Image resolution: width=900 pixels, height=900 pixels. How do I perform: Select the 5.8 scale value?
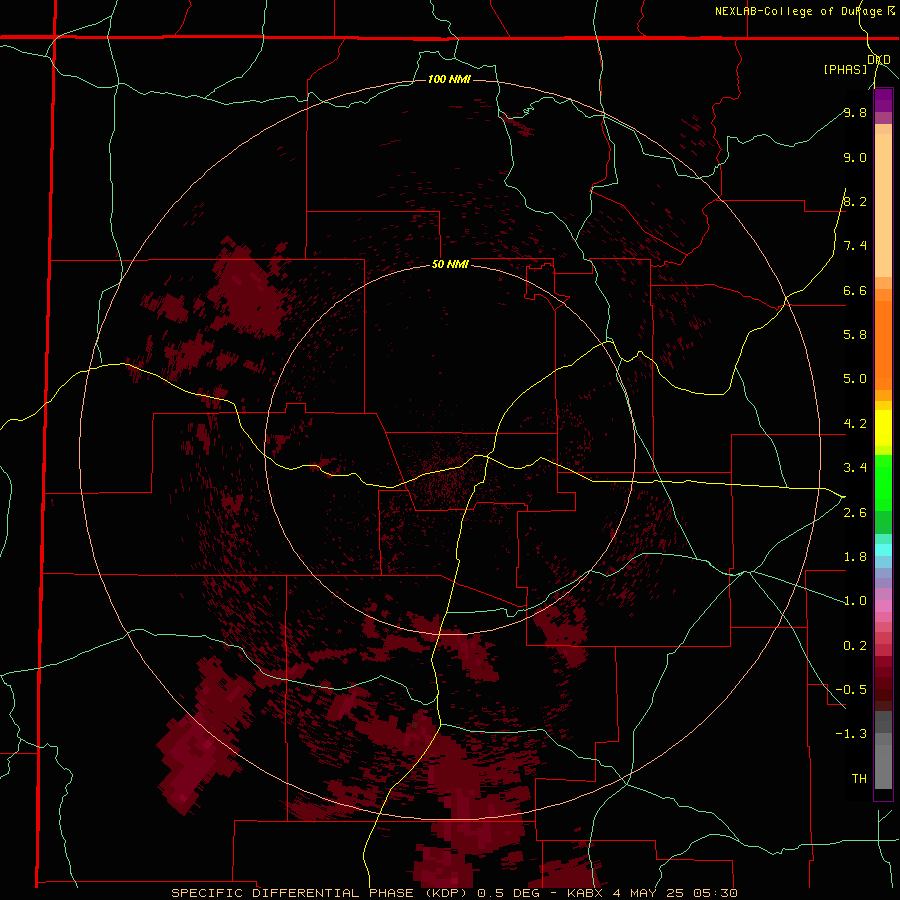[x=855, y=335]
